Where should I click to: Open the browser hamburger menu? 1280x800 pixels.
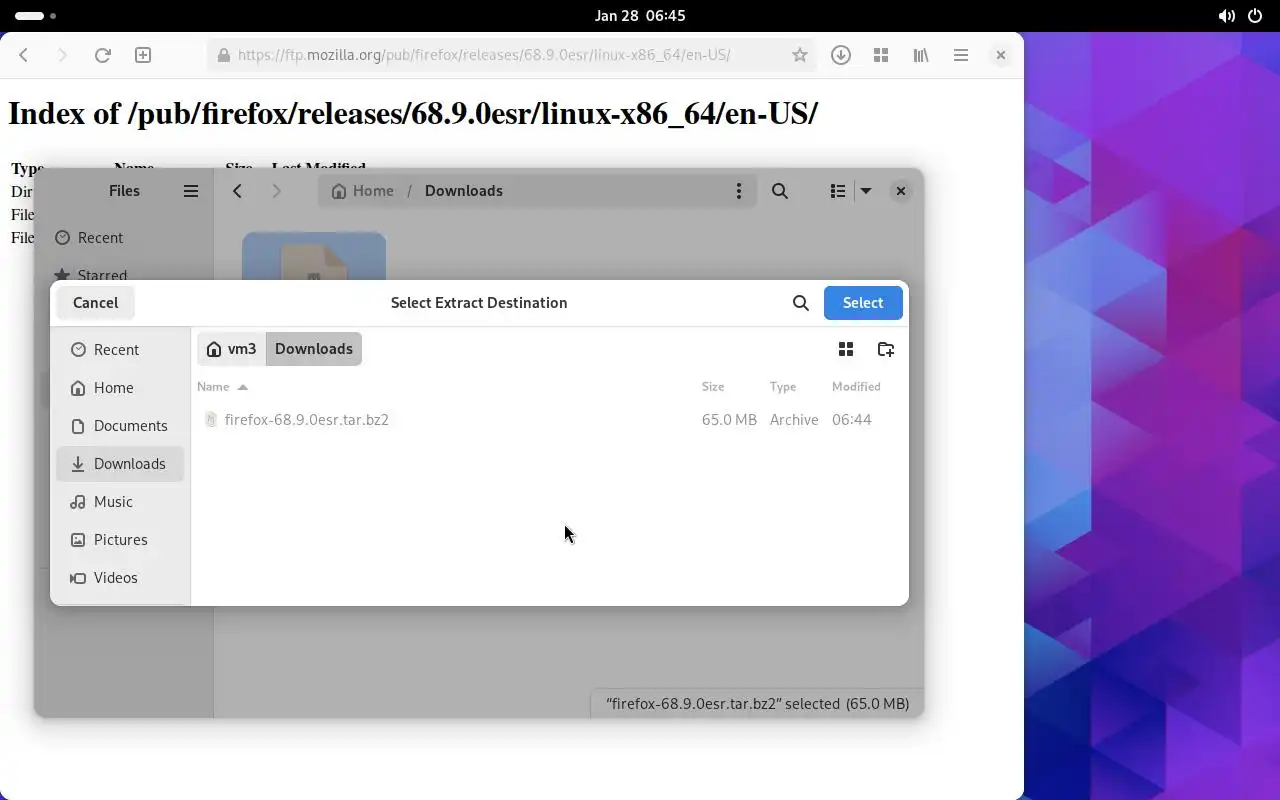[x=961, y=55]
